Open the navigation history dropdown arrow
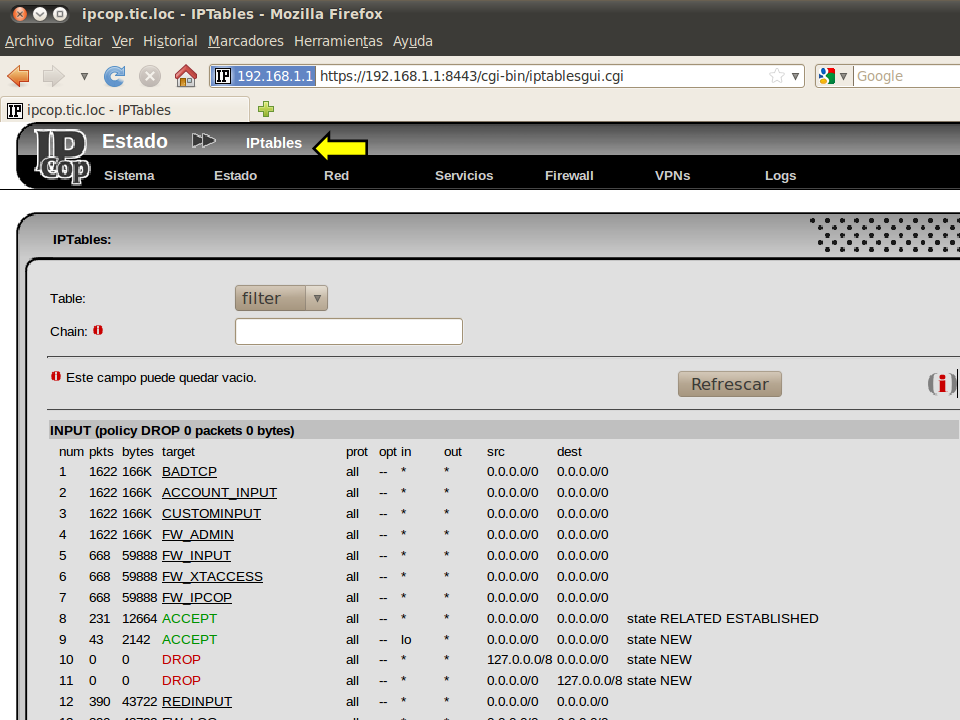960x720 pixels. [x=84, y=76]
